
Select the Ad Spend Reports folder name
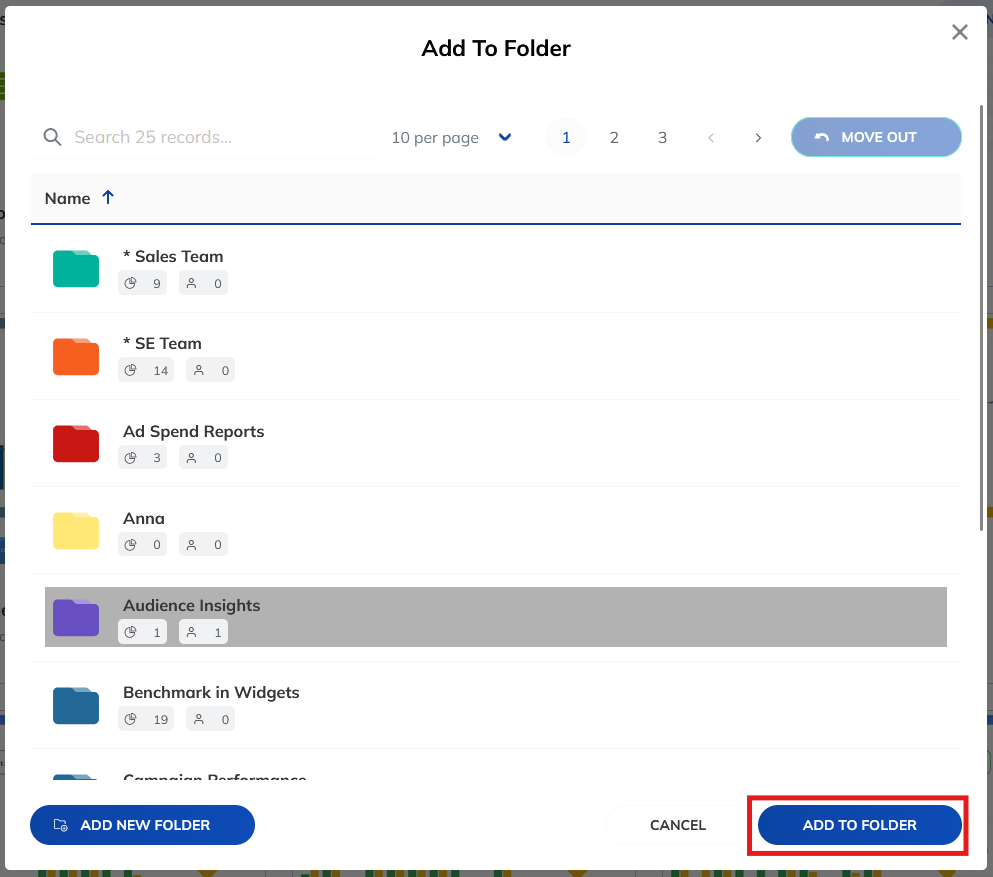193,431
